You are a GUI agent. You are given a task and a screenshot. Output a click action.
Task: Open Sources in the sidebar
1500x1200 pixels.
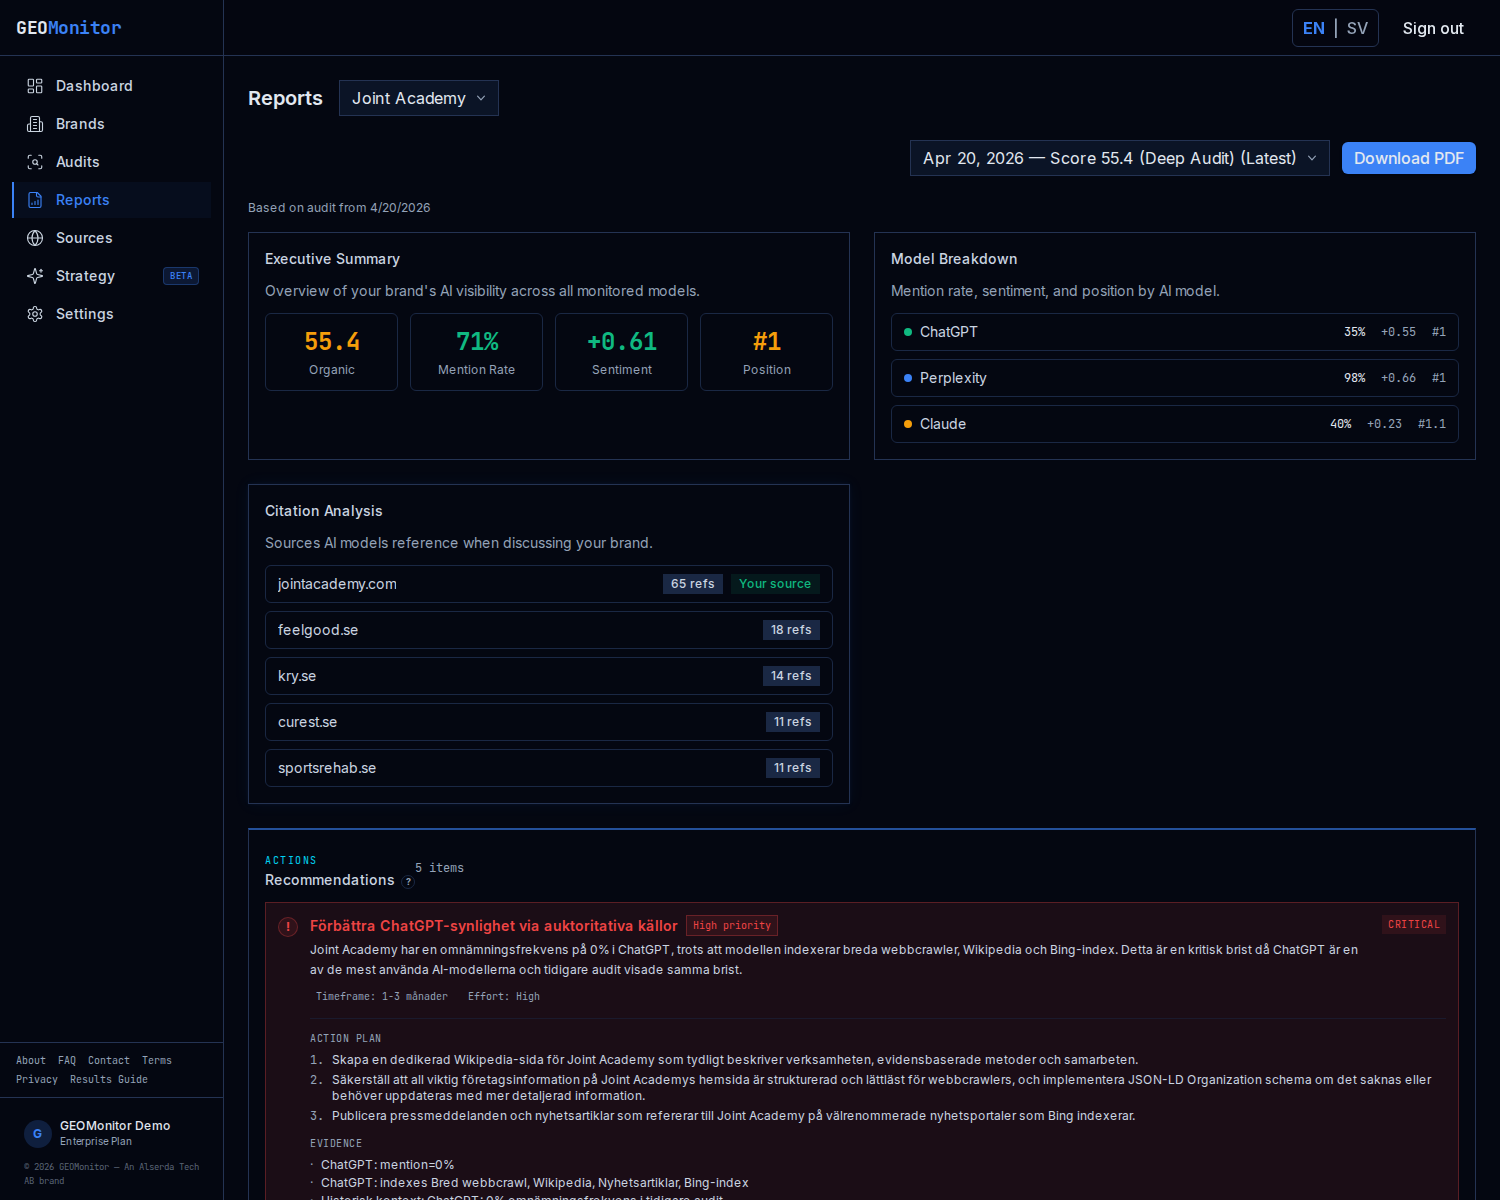[112, 238]
